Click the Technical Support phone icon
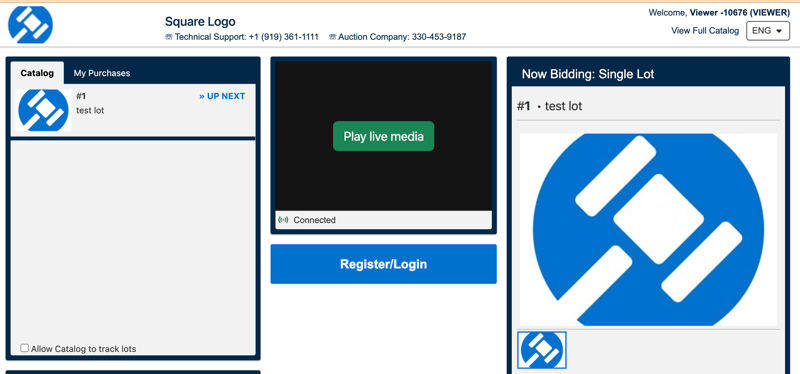Viewport: 800px width, 374px height. coord(169,37)
